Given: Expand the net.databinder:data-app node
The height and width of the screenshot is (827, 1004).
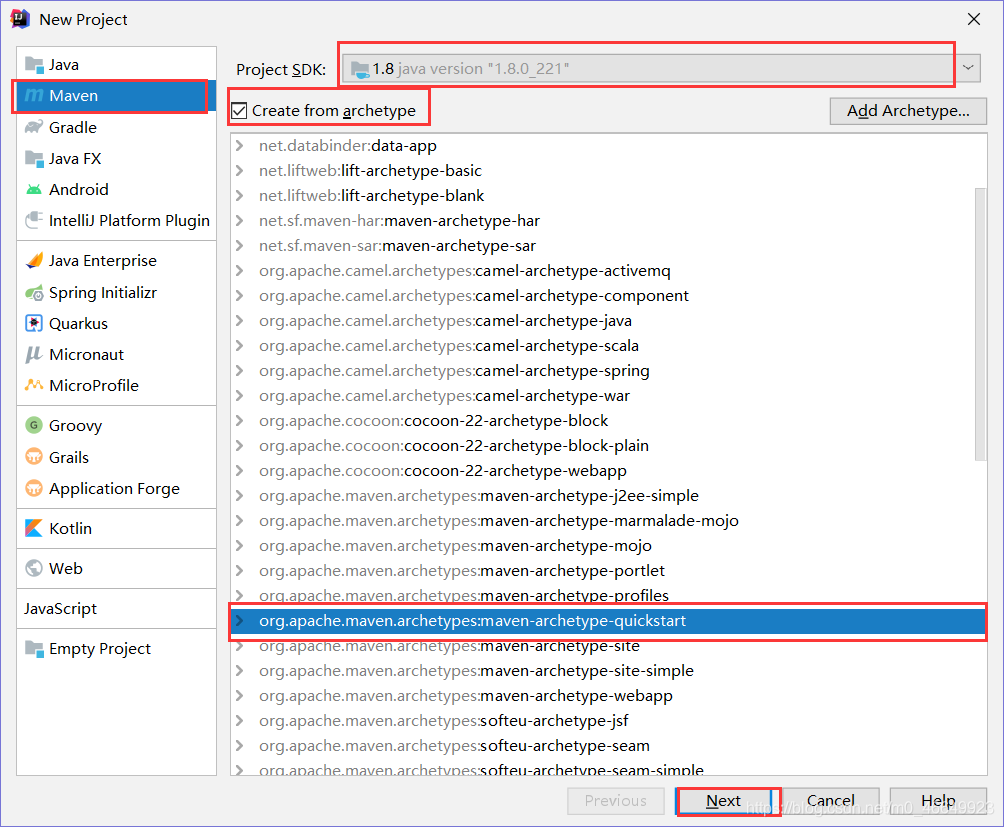Looking at the screenshot, I should 240,145.
